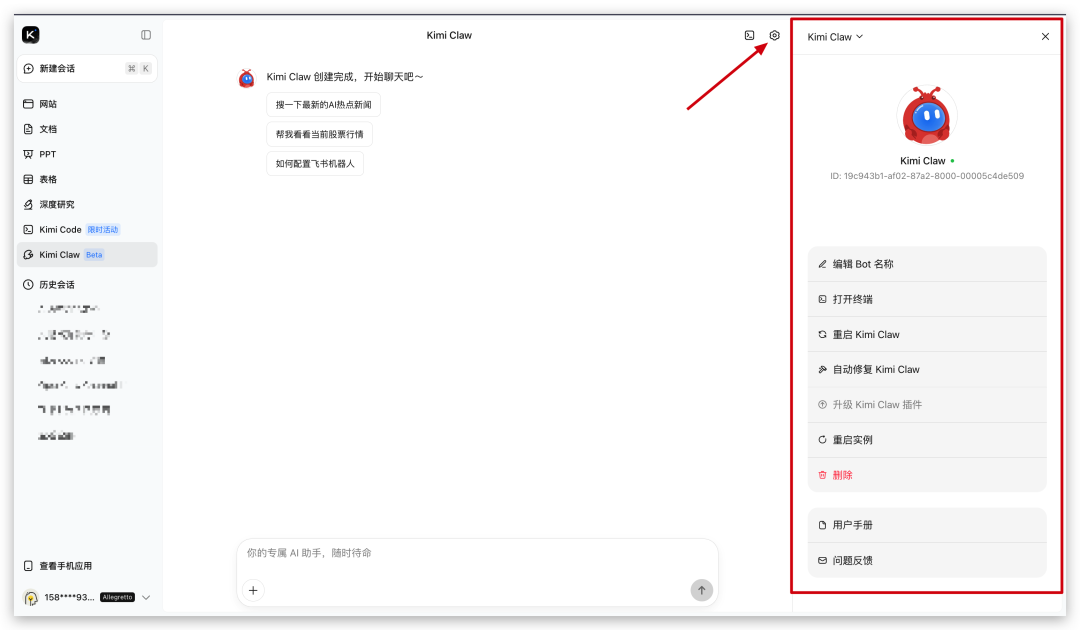
Task: Click the red 删除 option
Action: coord(842,475)
